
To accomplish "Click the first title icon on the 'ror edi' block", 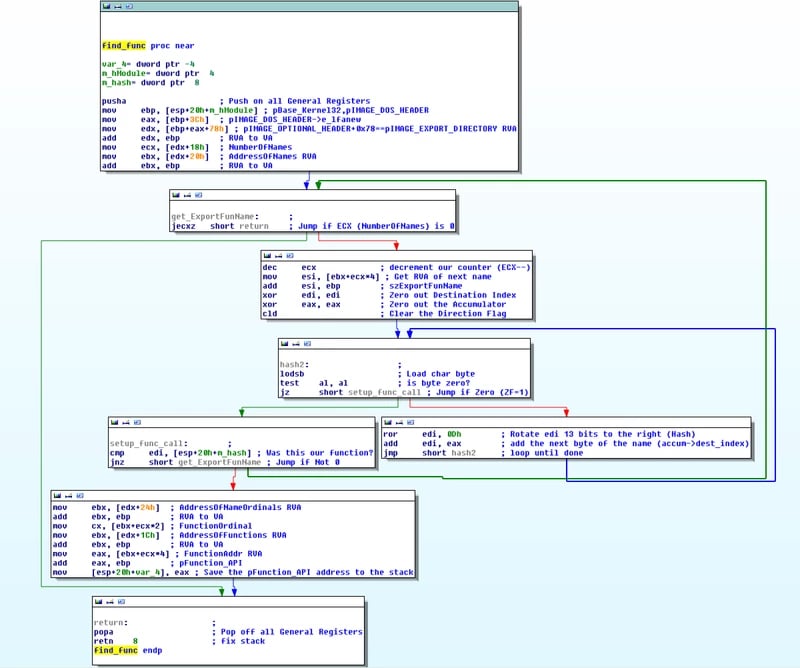I will 388,421.
